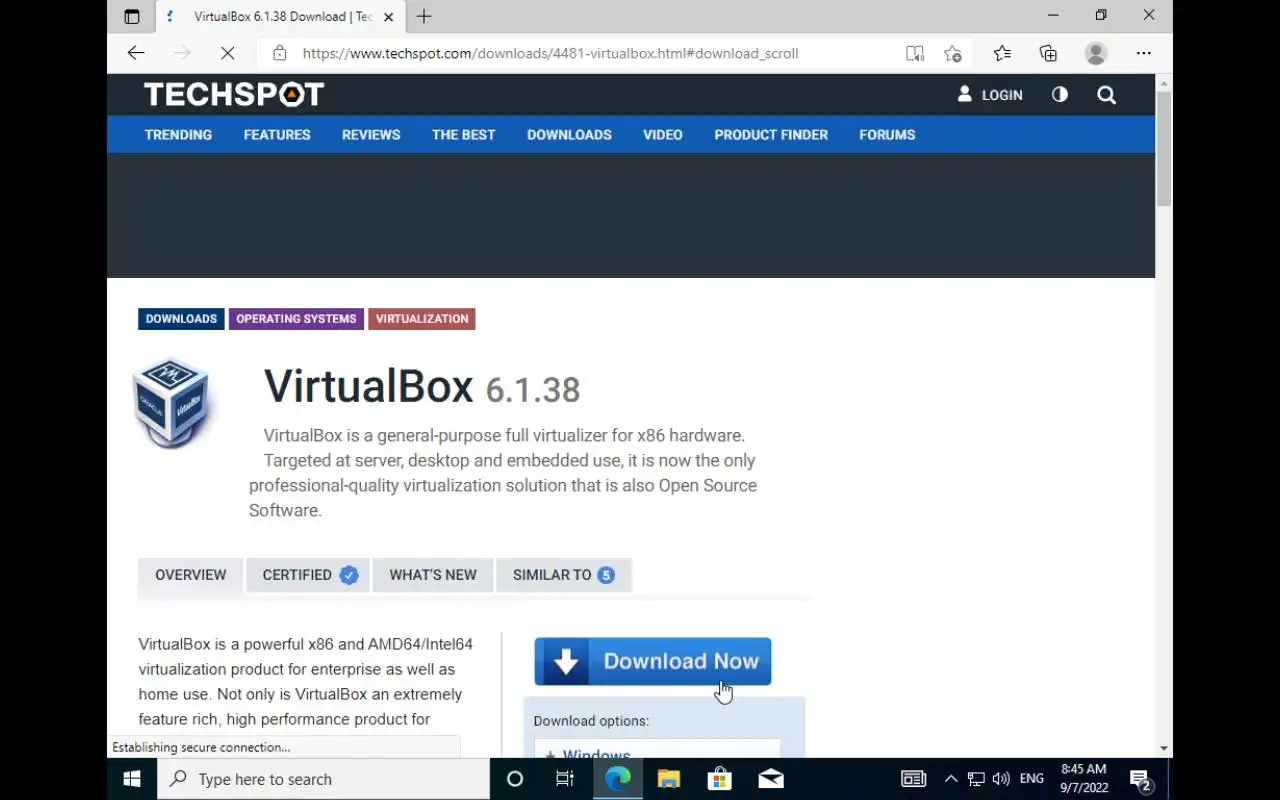This screenshot has height=800, width=1280.
Task: Click the DOWNLOADS category tag
Action: pyautogui.click(x=181, y=319)
